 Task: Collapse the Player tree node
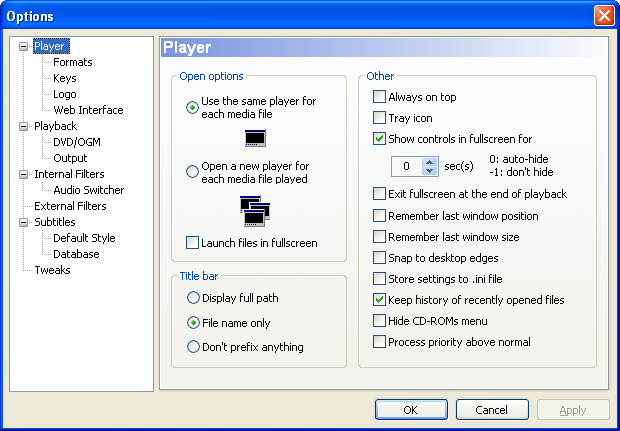[x=24, y=46]
